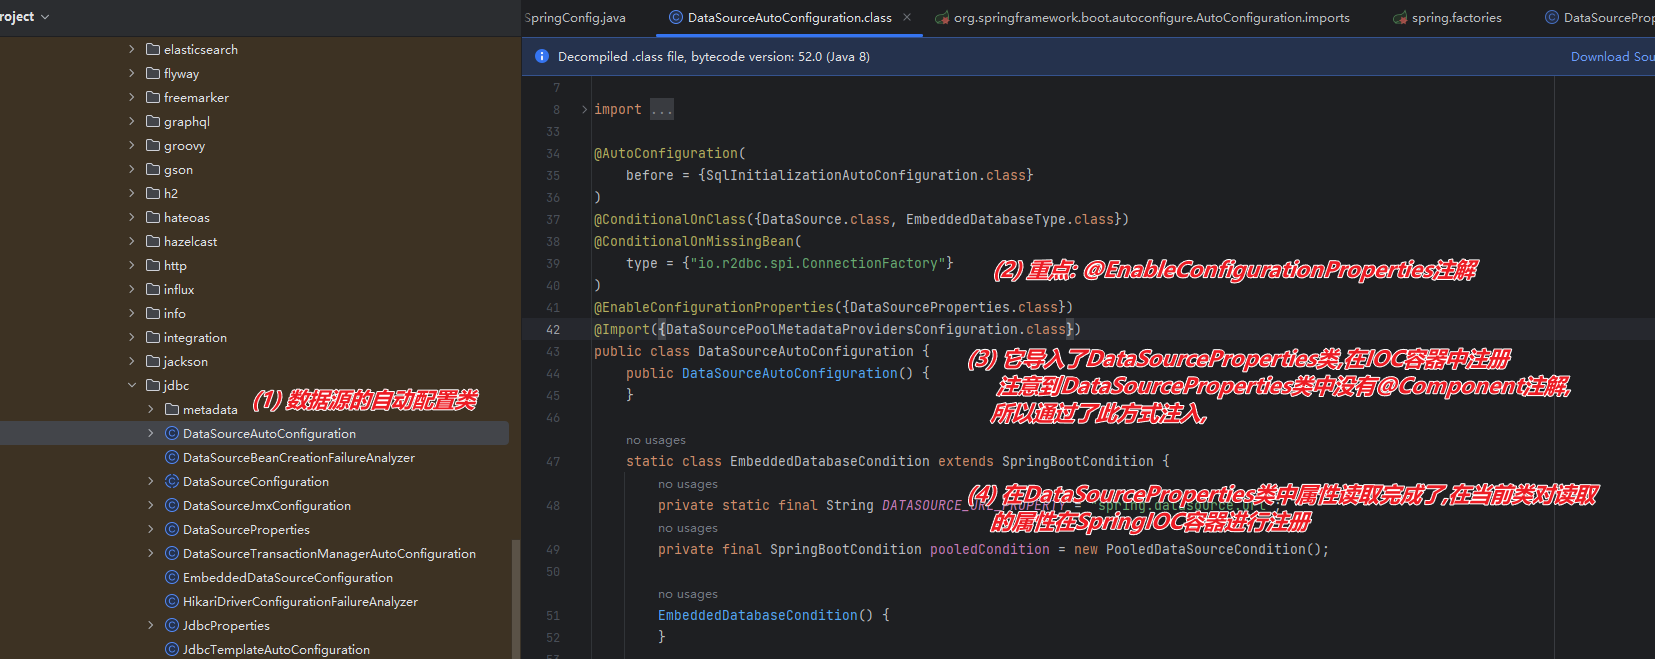Click line number 42 in gutter
Image resolution: width=1655 pixels, height=659 pixels.
point(553,329)
